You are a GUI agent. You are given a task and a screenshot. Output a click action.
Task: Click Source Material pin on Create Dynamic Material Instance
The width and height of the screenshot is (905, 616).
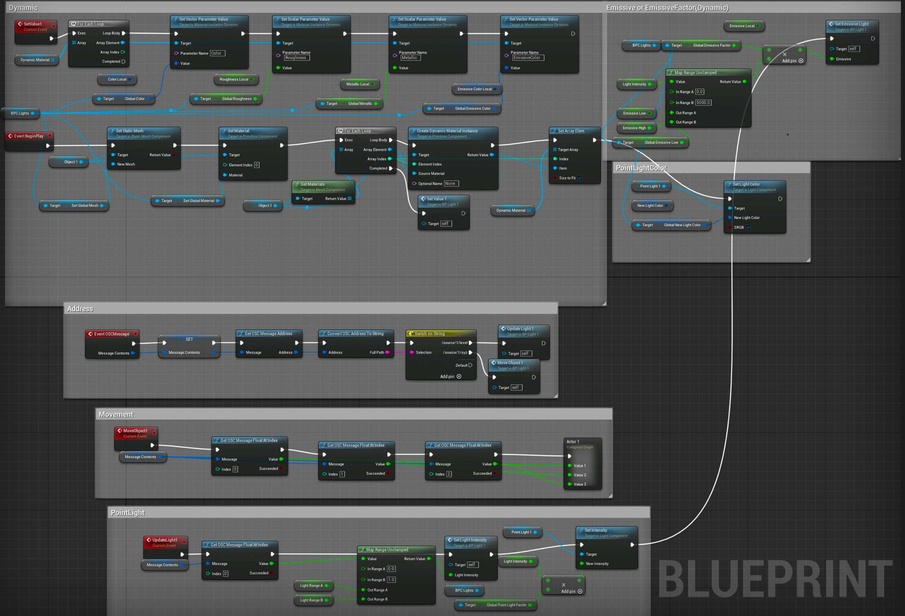coord(414,173)
